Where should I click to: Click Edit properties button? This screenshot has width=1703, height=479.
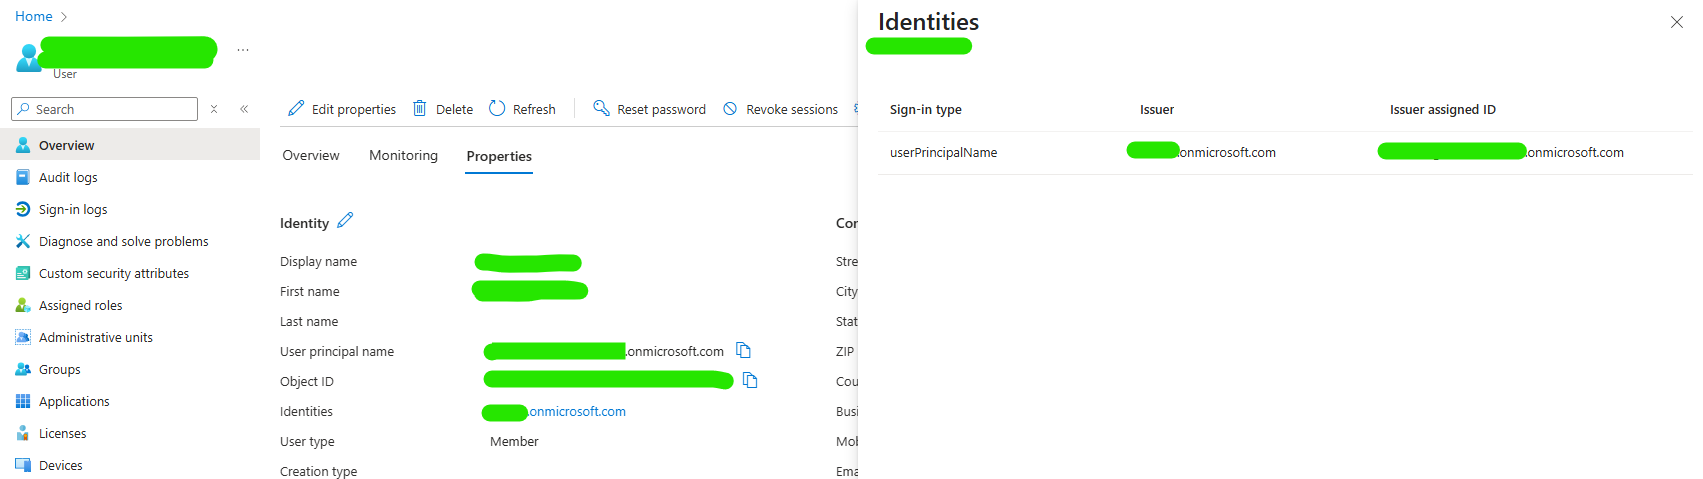342,109
